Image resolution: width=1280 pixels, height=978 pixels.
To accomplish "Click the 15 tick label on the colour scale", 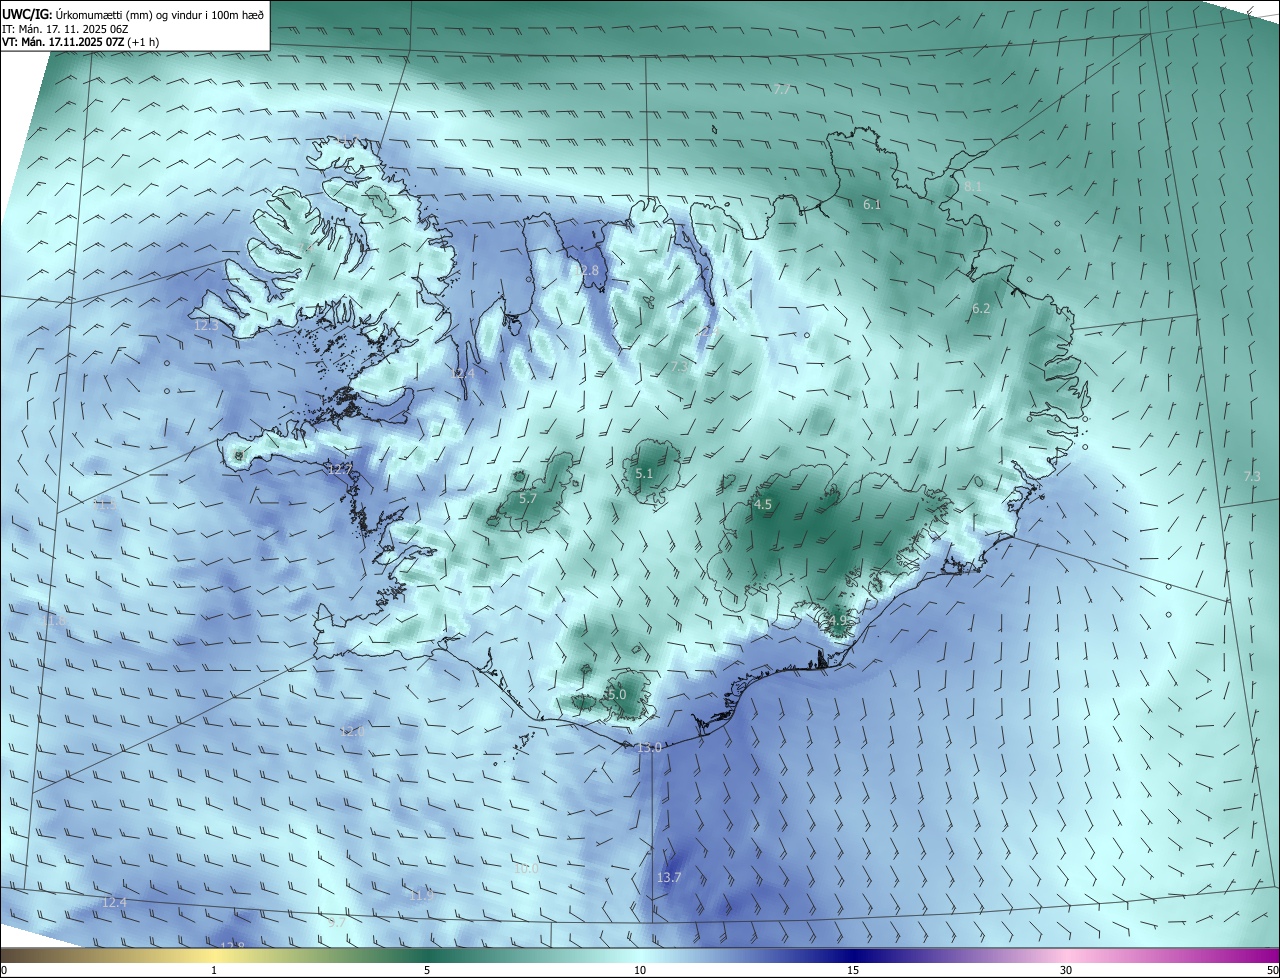I will pyautogui.click(x=853, y=970).
